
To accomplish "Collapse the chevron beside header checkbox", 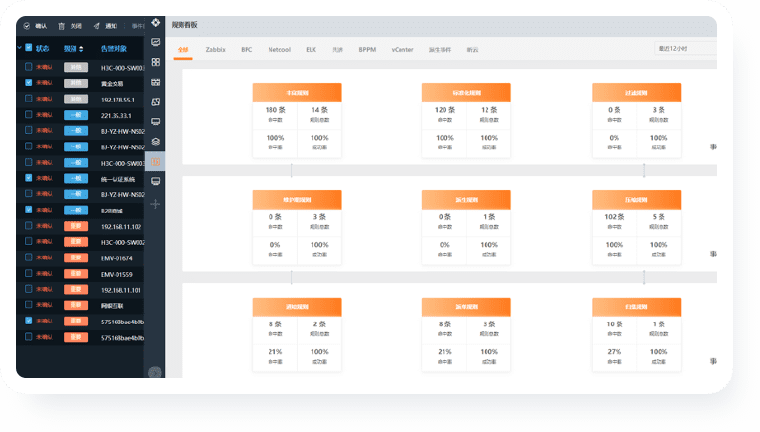I will [x=19, y=48].
